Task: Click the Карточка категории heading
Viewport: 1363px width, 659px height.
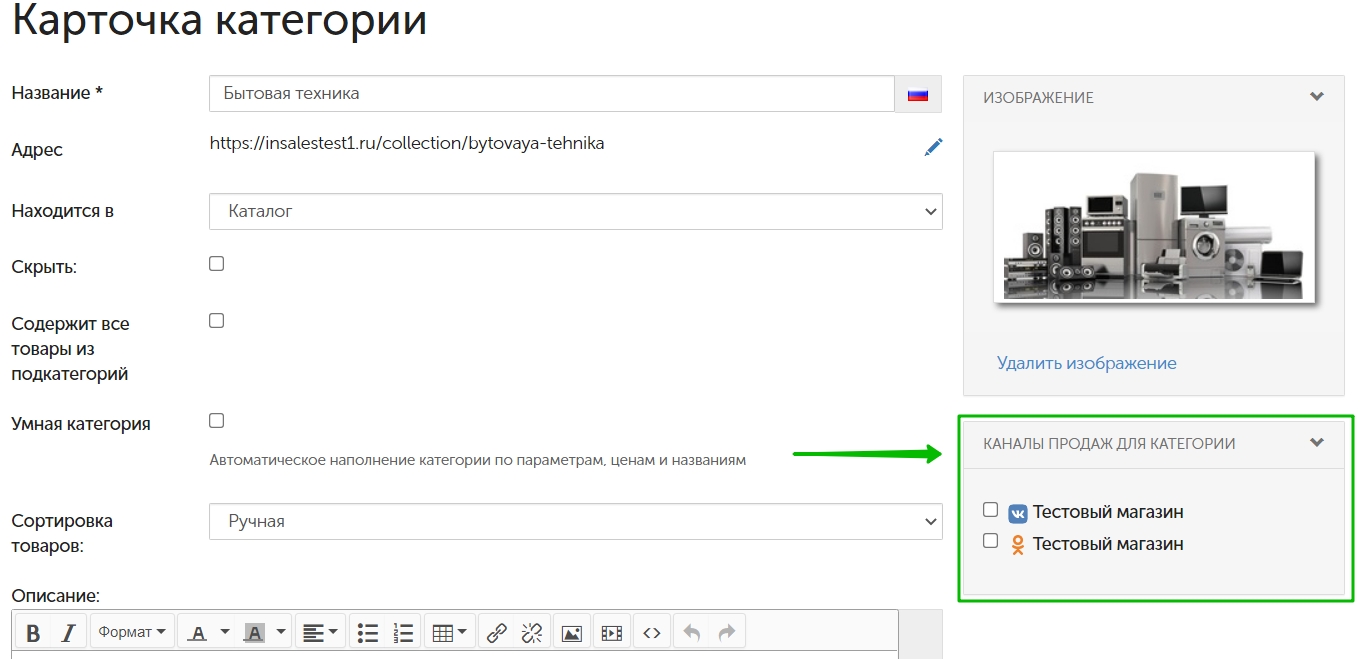Action: click(220, 22)
